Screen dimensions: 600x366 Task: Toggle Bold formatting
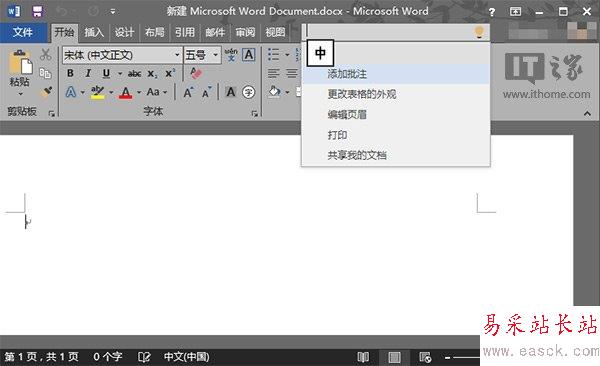tap(70, 73)
